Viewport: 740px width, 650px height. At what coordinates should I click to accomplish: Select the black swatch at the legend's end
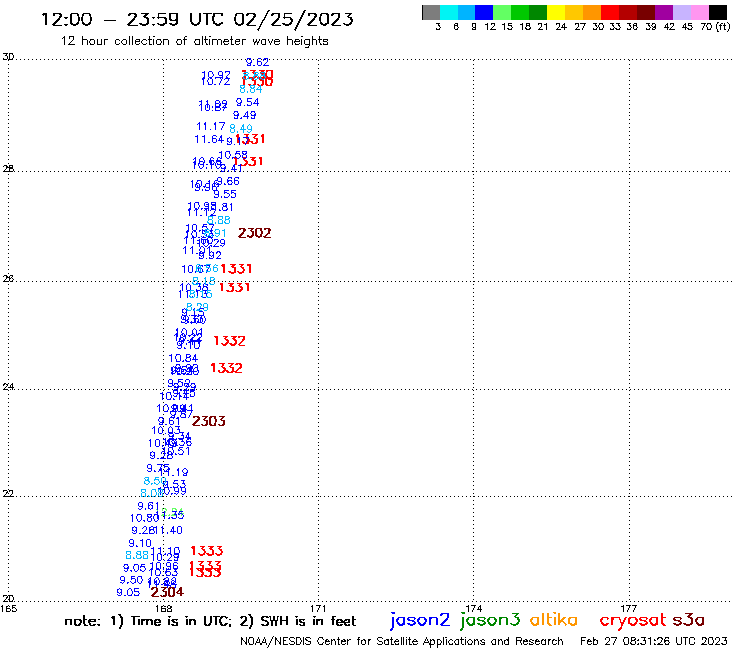tap(717, 12)
